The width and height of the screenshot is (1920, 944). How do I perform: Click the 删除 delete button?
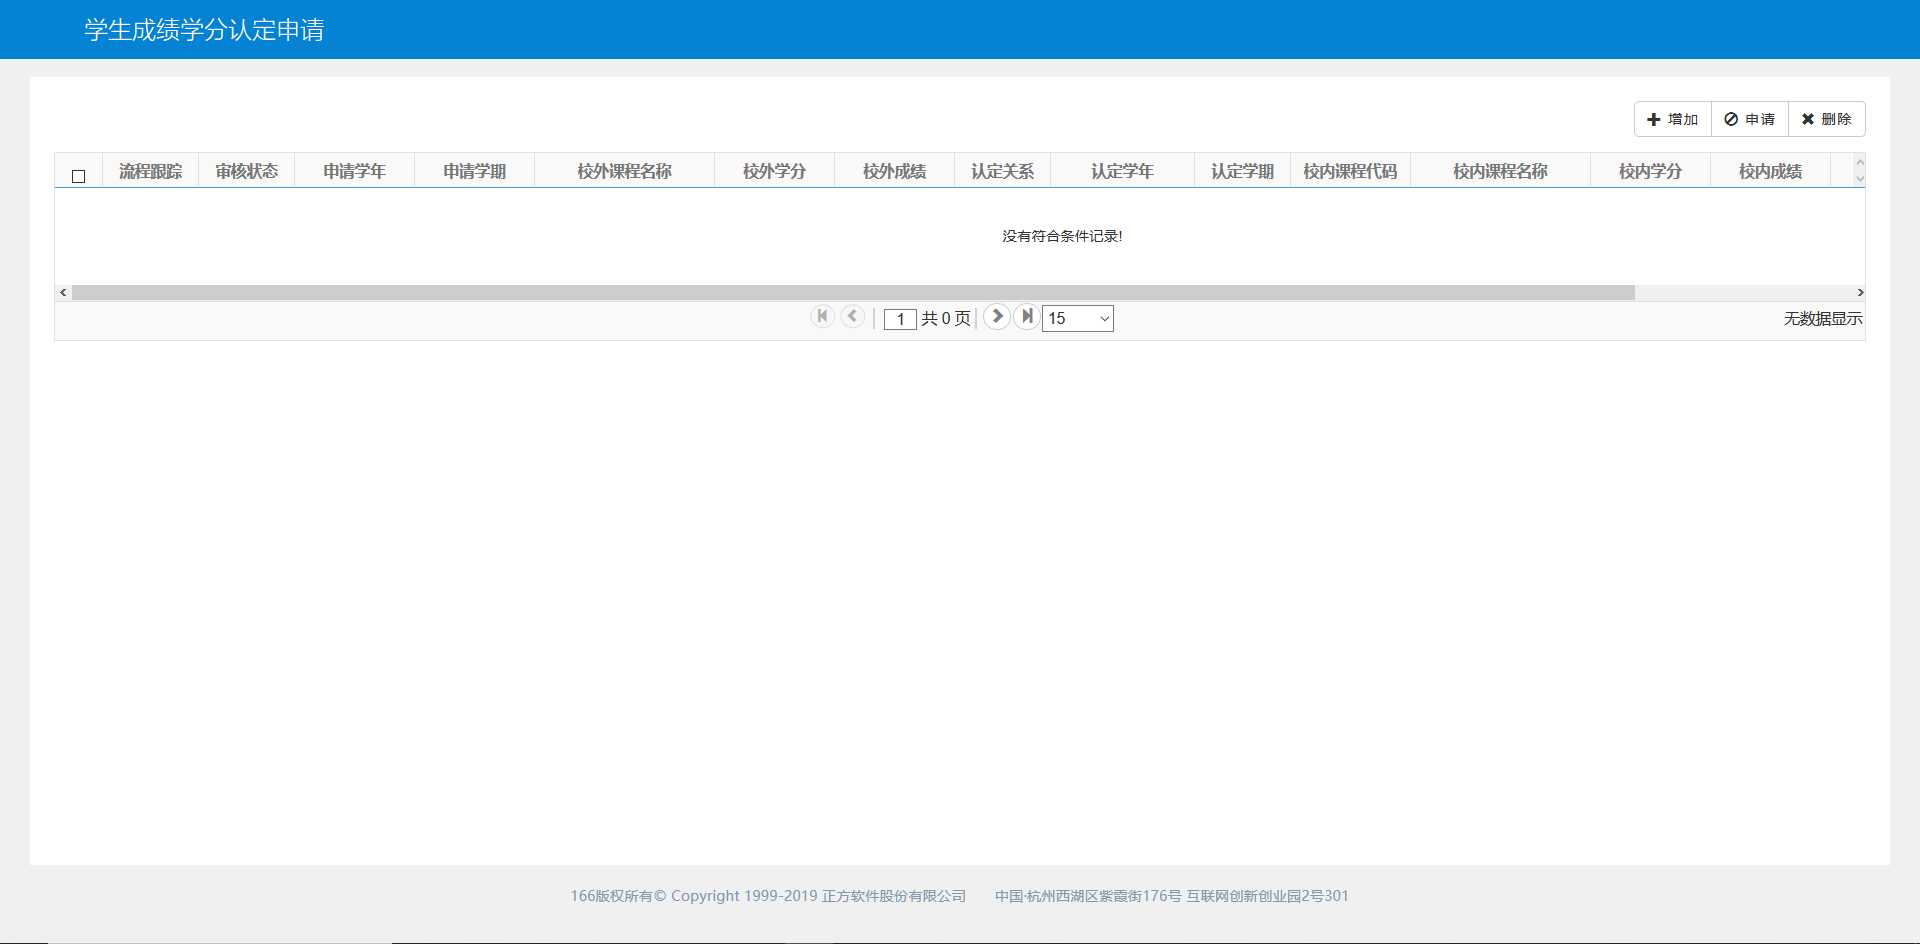coord(1827,119)
